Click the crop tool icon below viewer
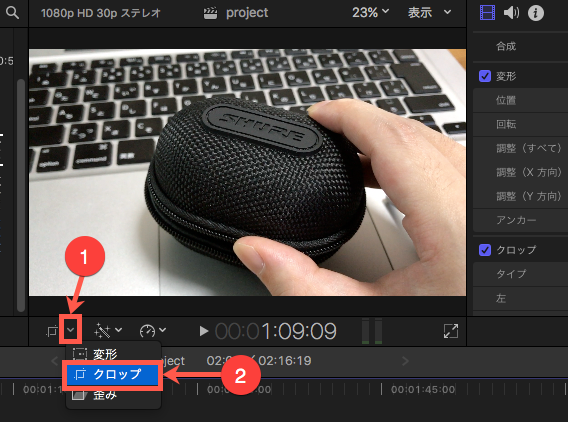The image size is (568, 422). pyautogui.click(x=52, y=331)
